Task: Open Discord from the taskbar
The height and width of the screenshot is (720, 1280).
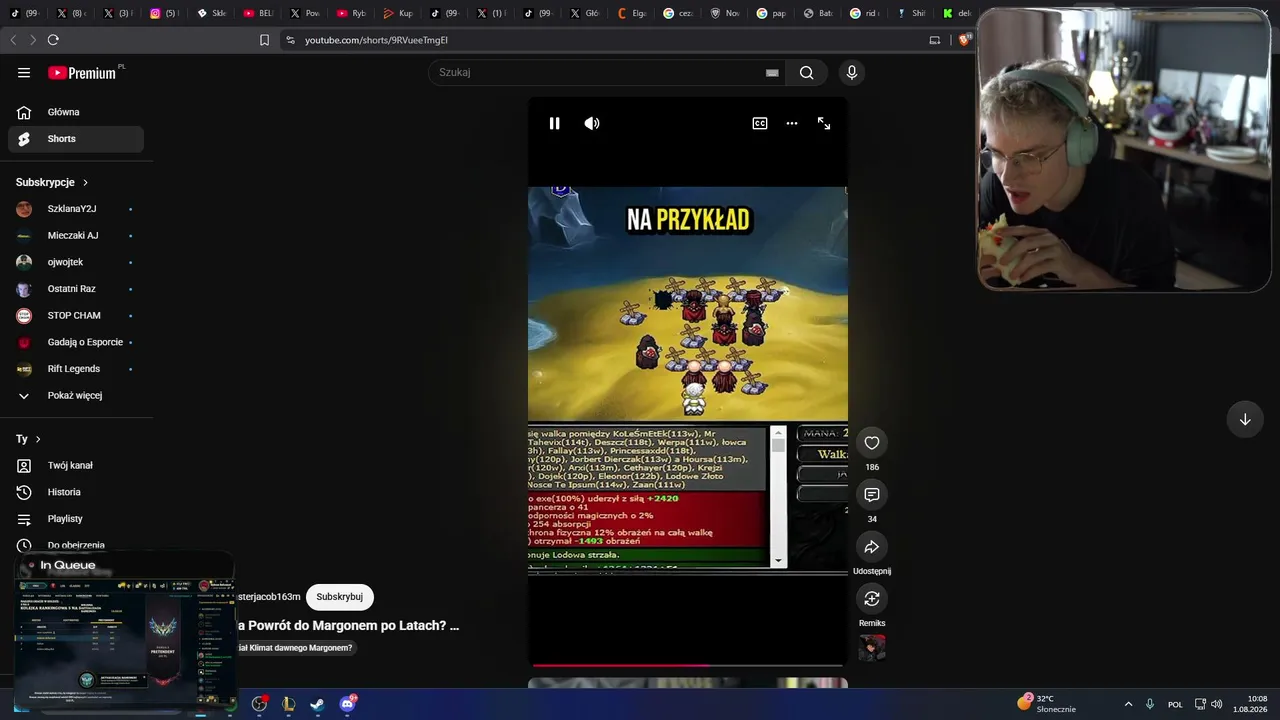Action: [347, 704]
